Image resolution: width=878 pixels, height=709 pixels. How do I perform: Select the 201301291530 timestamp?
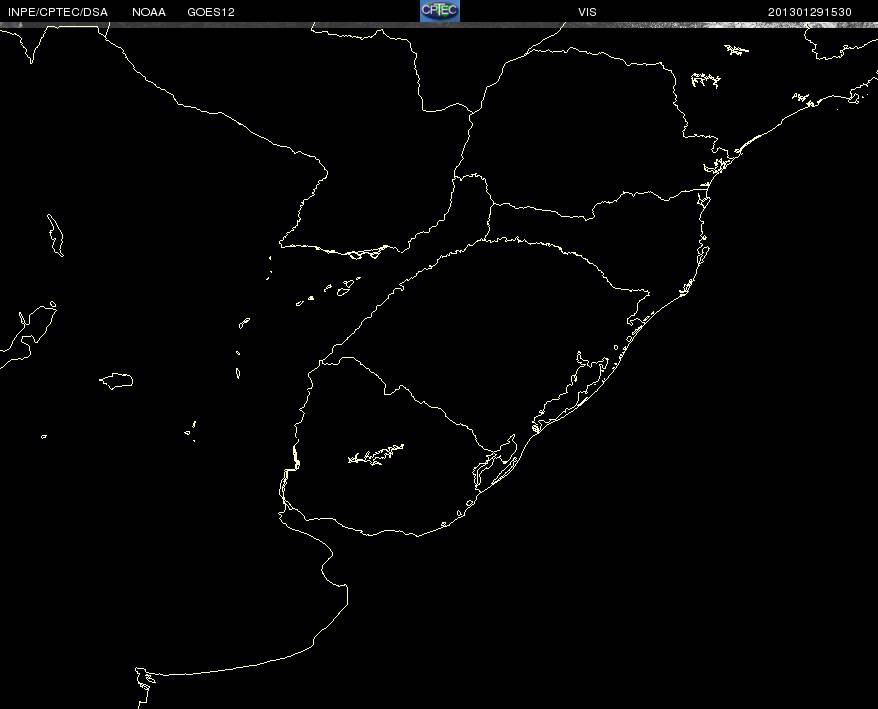pos(810,12)
